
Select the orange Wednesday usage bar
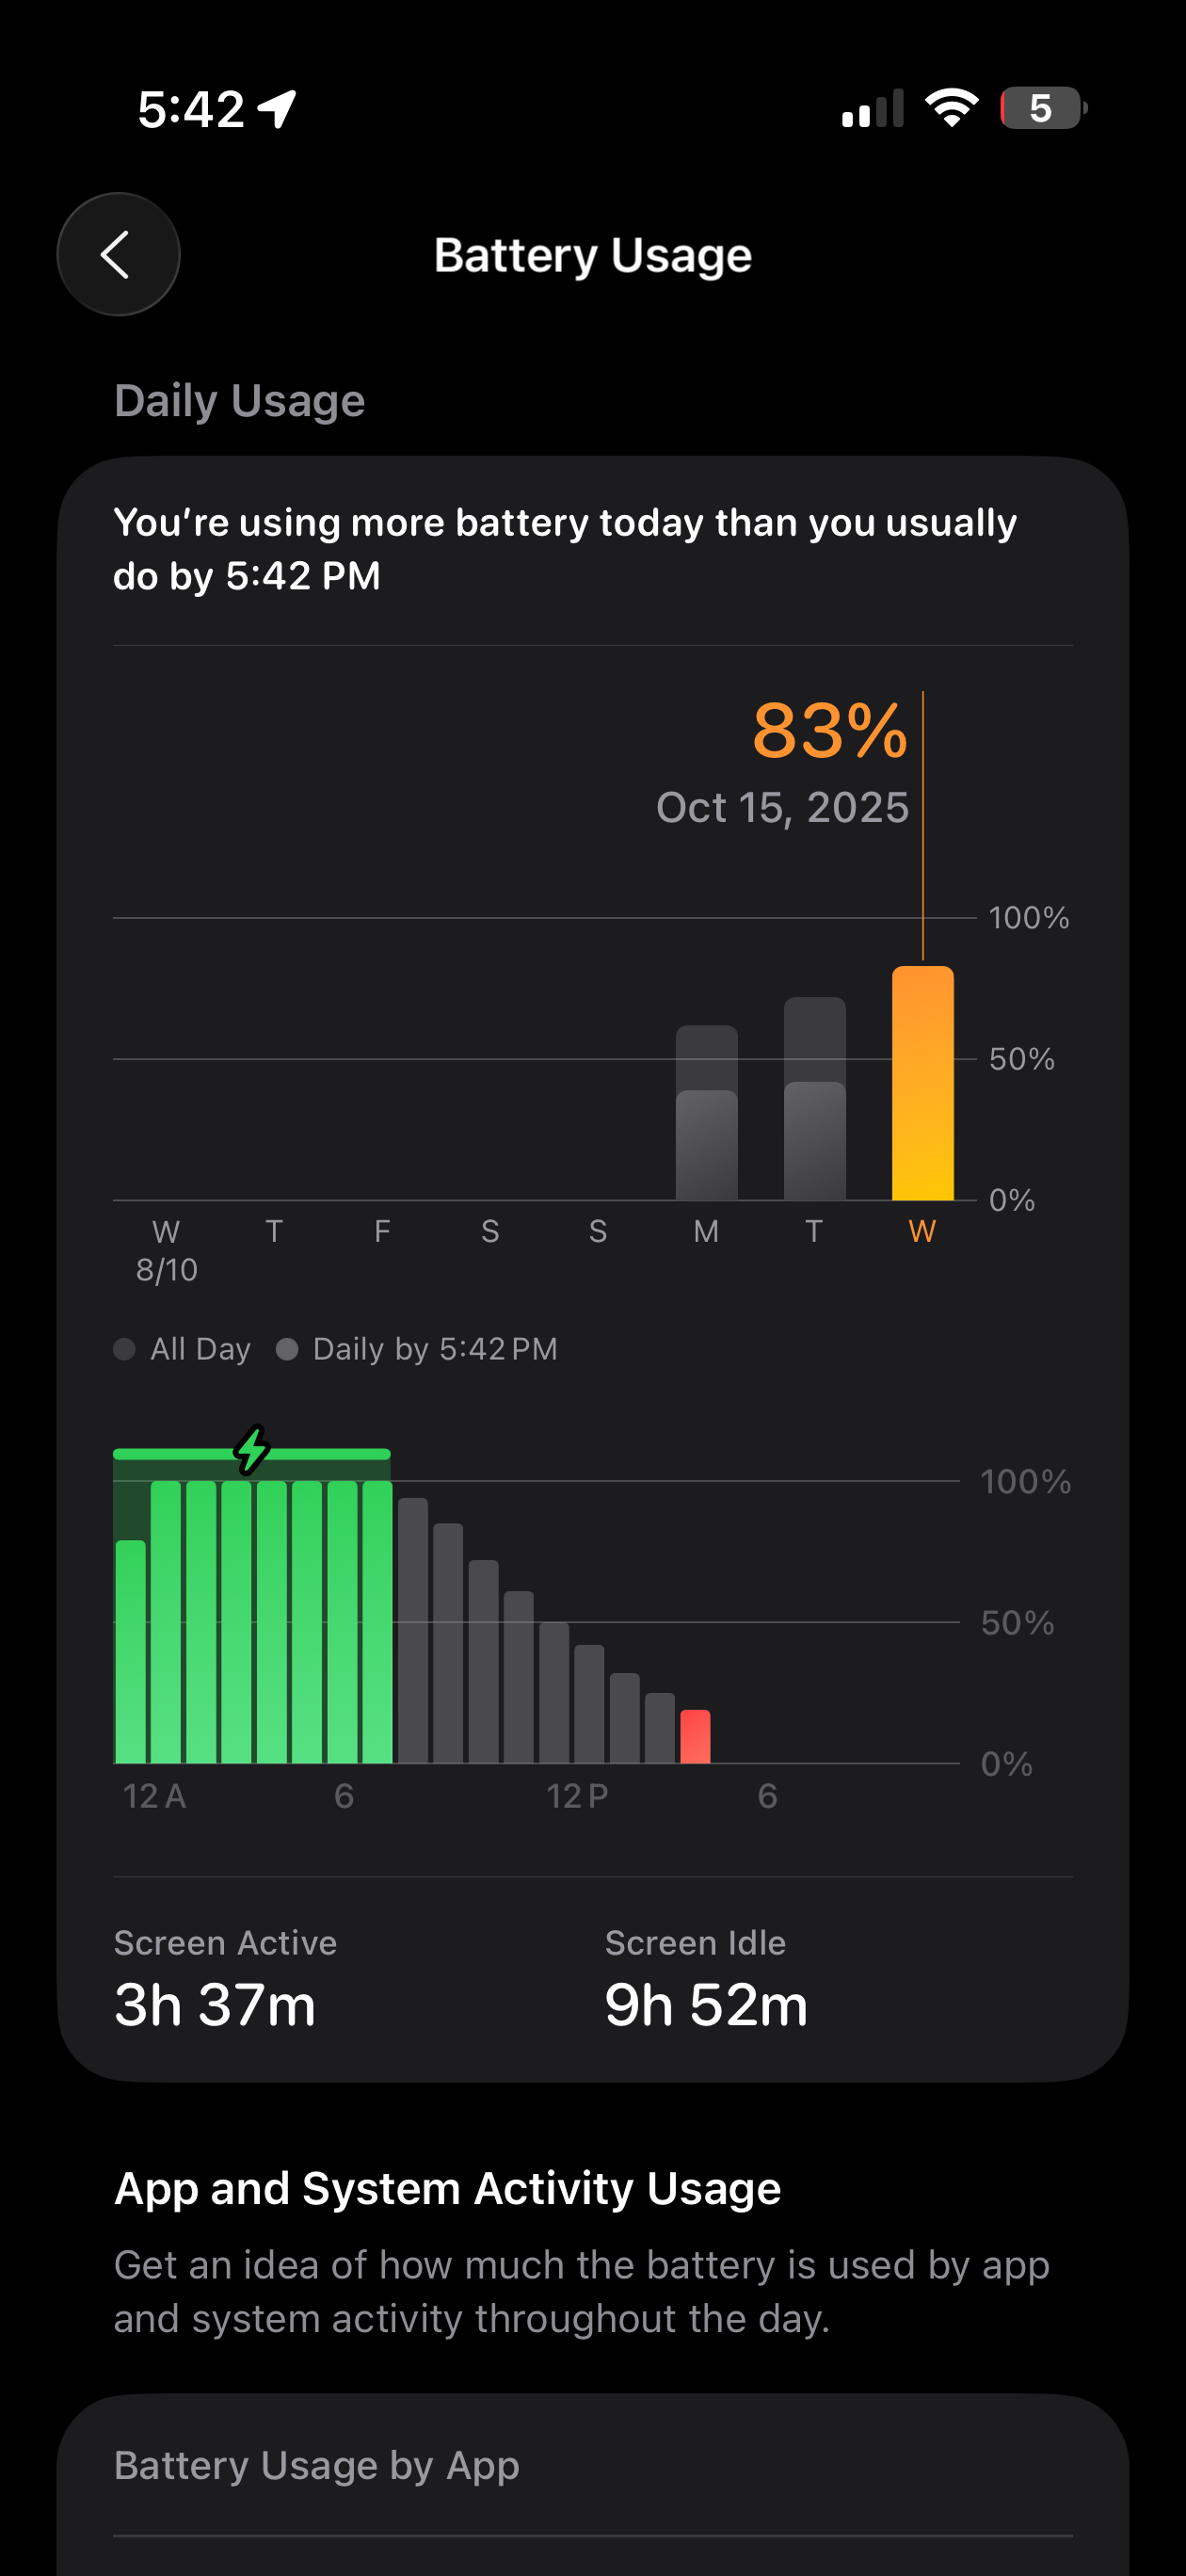(922, 1083)
